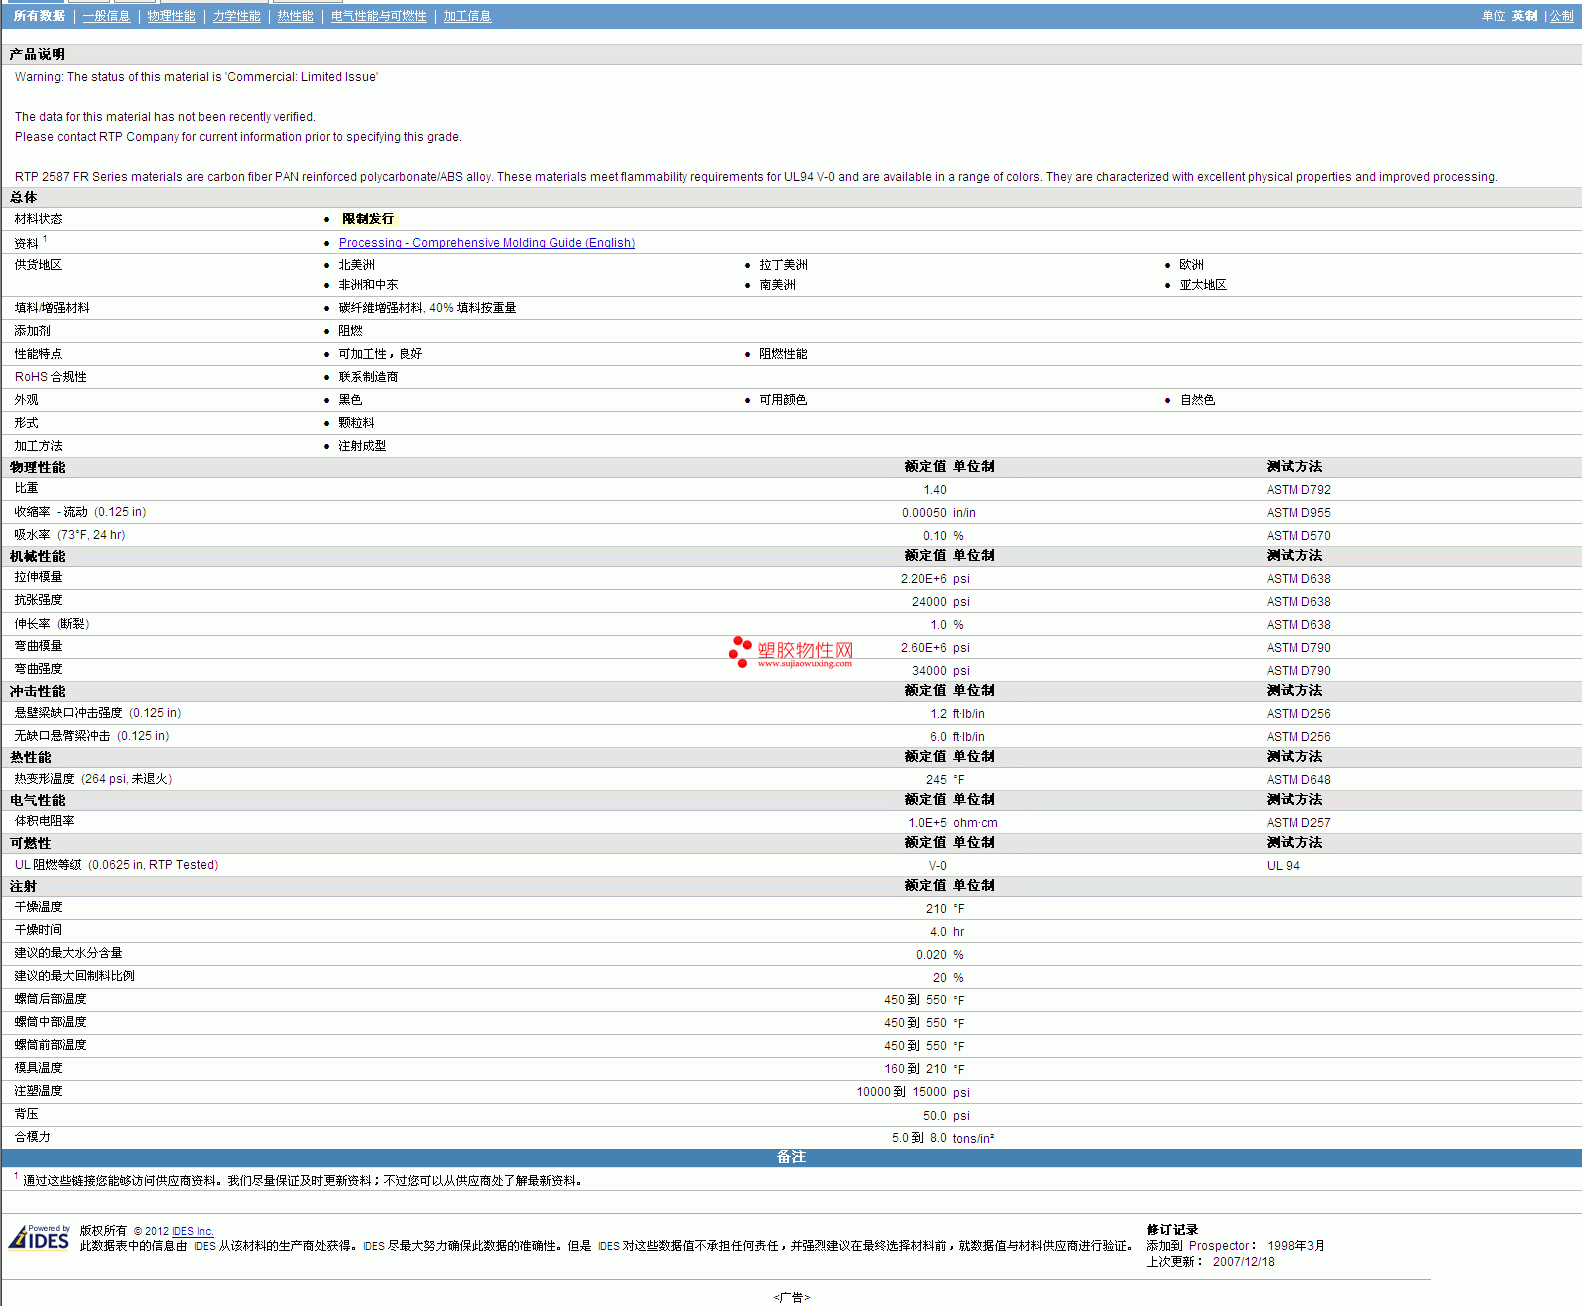Open the 热性能 tab
1582x1306 pixels.
[x=295, y=16]
